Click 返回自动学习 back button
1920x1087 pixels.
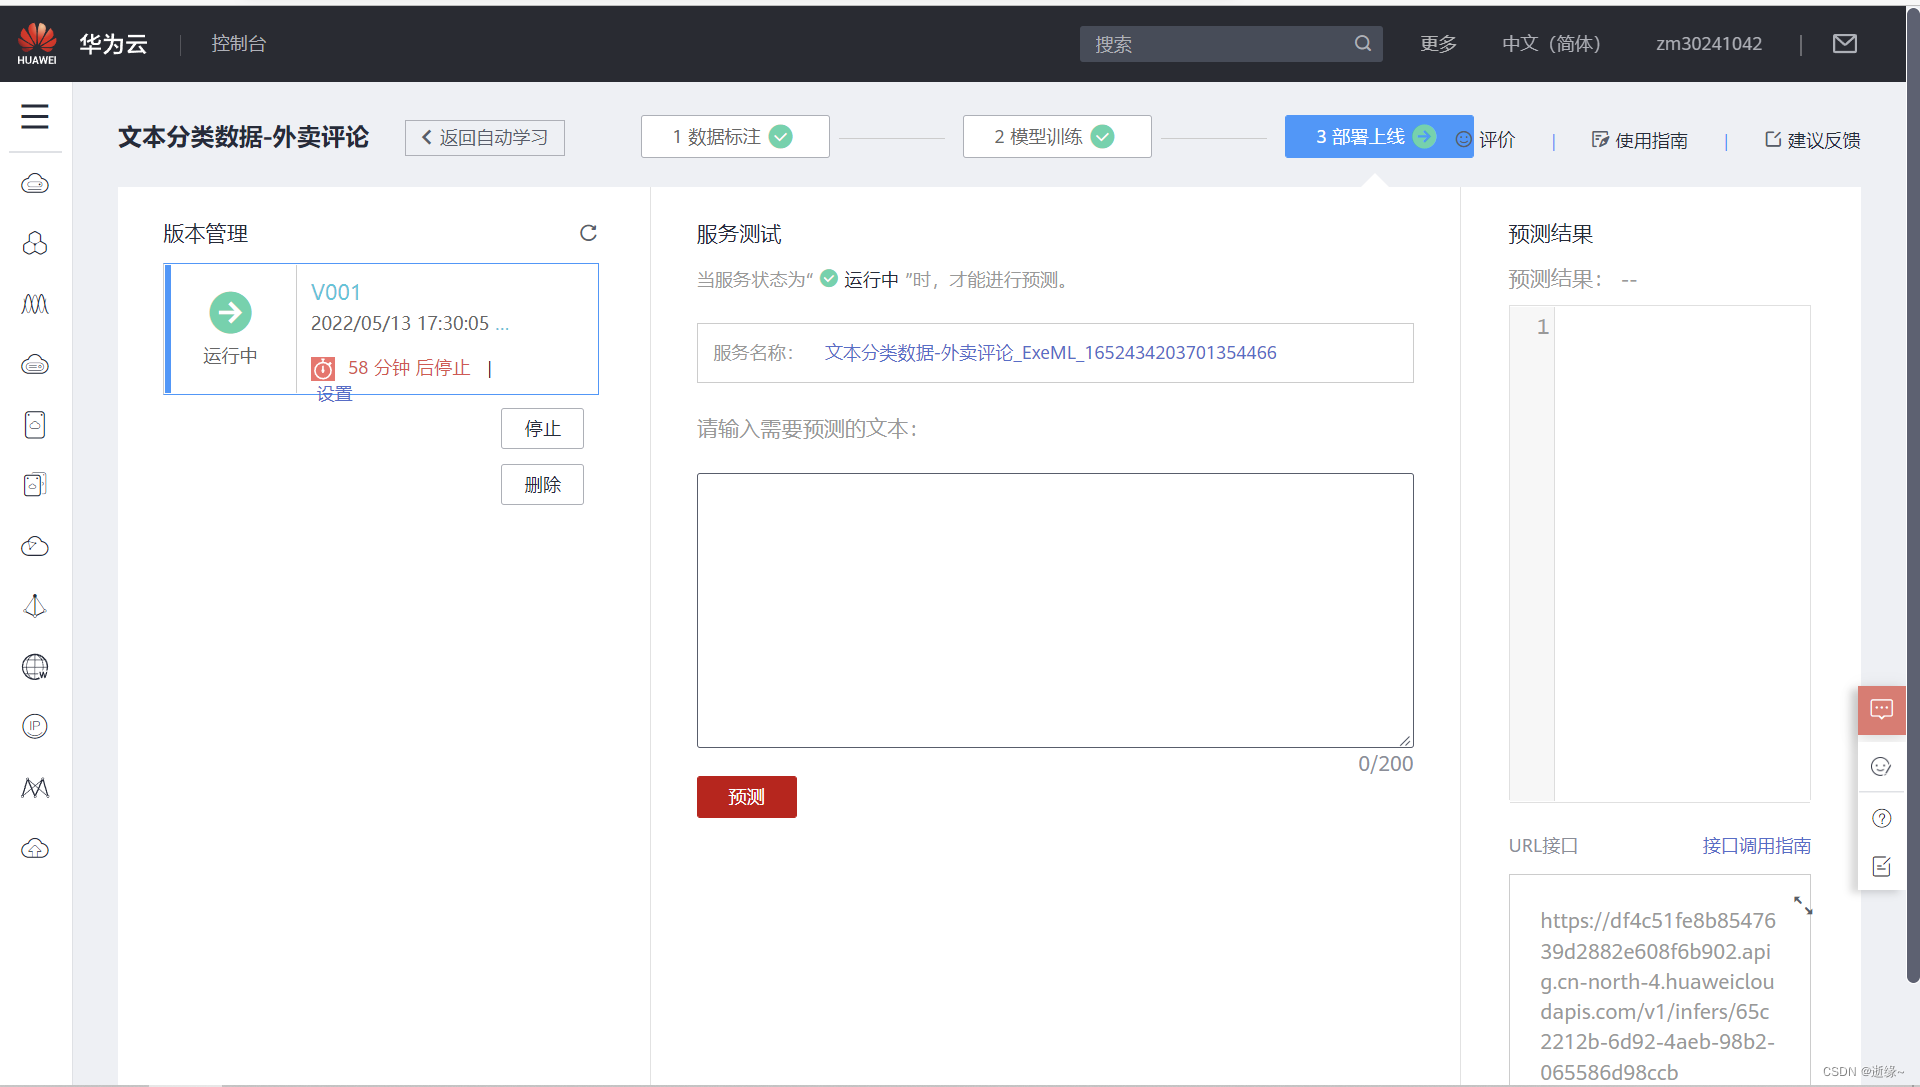point(485,138)
